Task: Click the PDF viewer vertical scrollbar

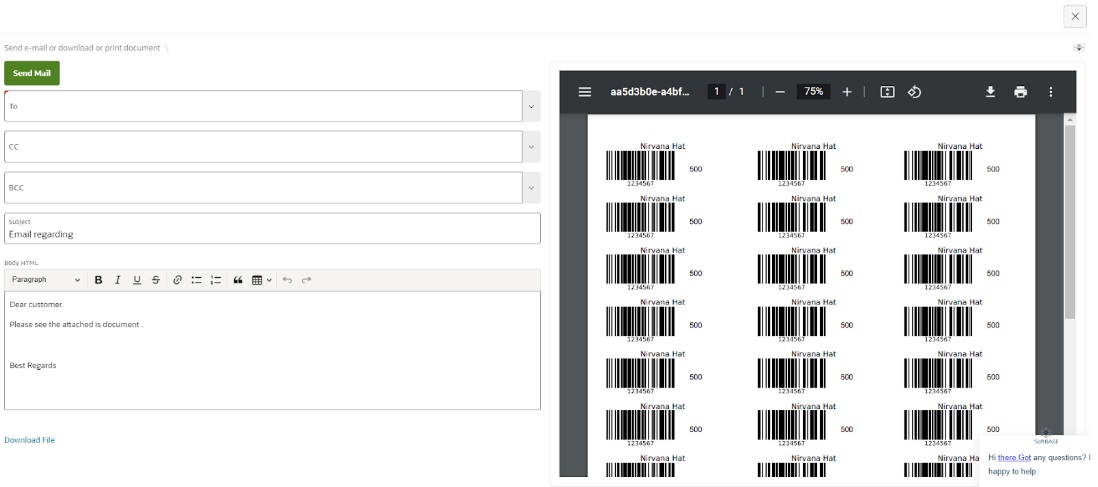Action: 1070,222
